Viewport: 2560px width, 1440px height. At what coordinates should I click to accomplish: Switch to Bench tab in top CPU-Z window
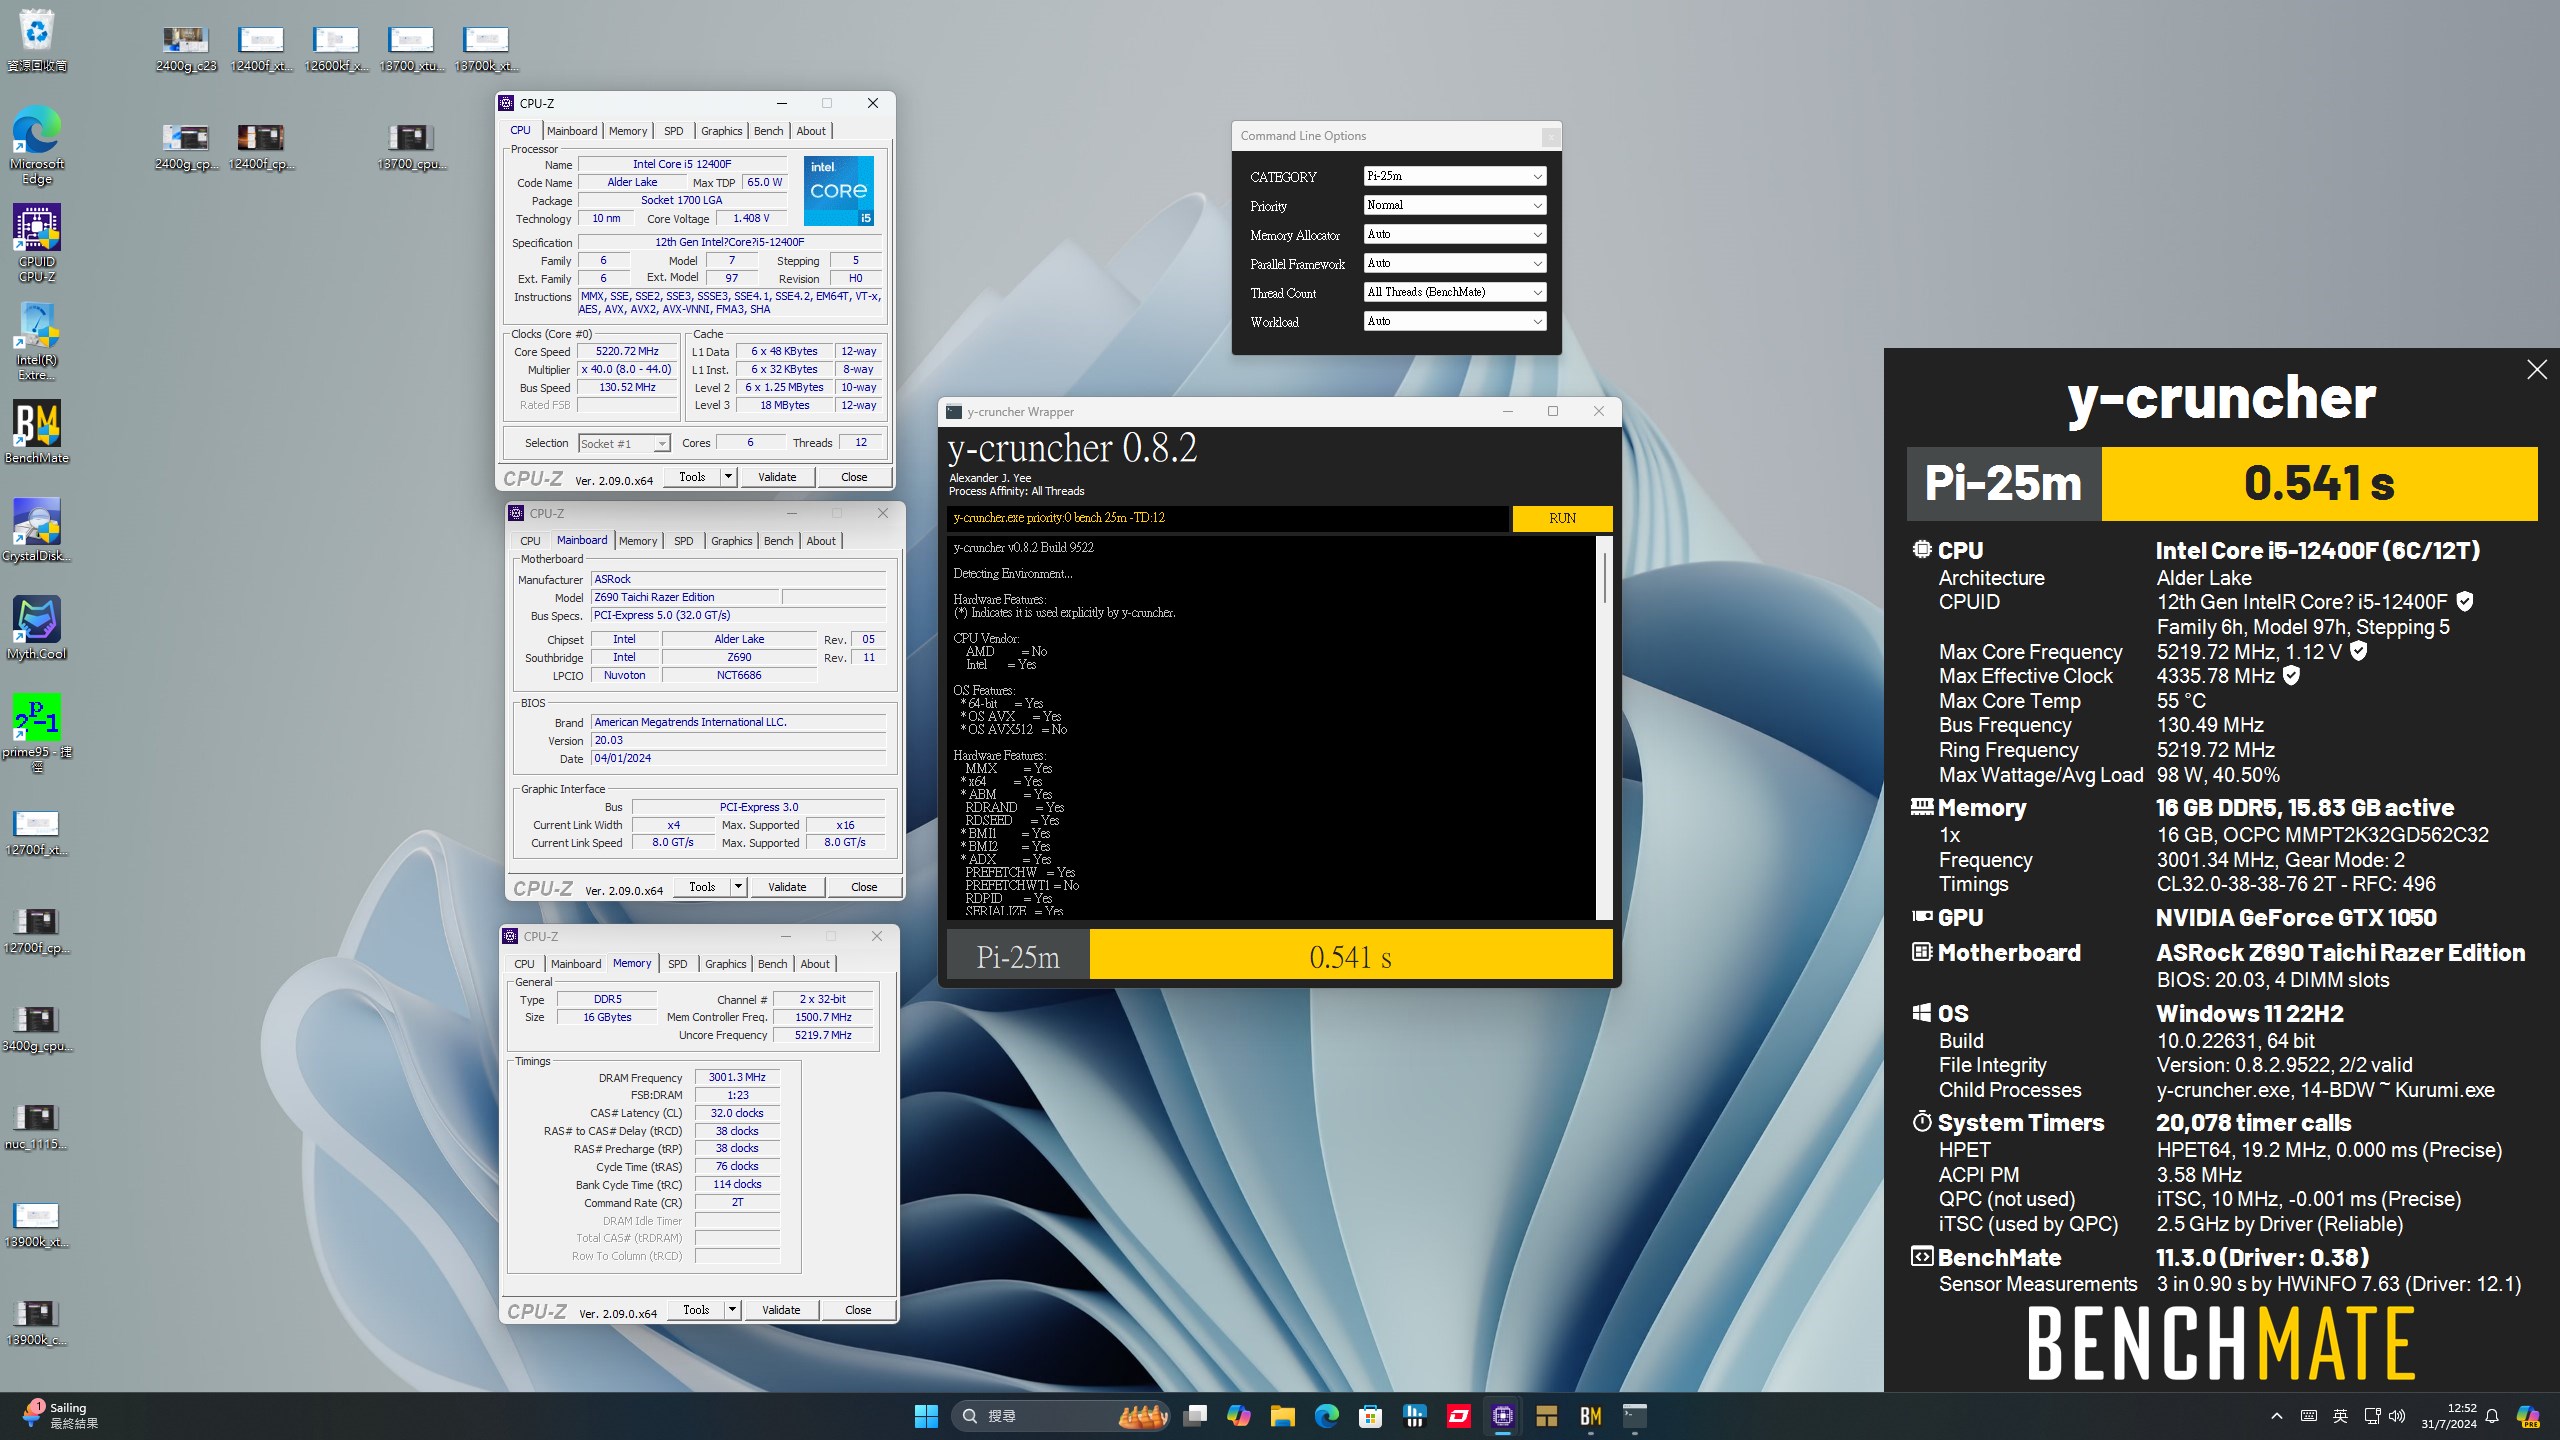pyautogui.click(x=768, y=131)
